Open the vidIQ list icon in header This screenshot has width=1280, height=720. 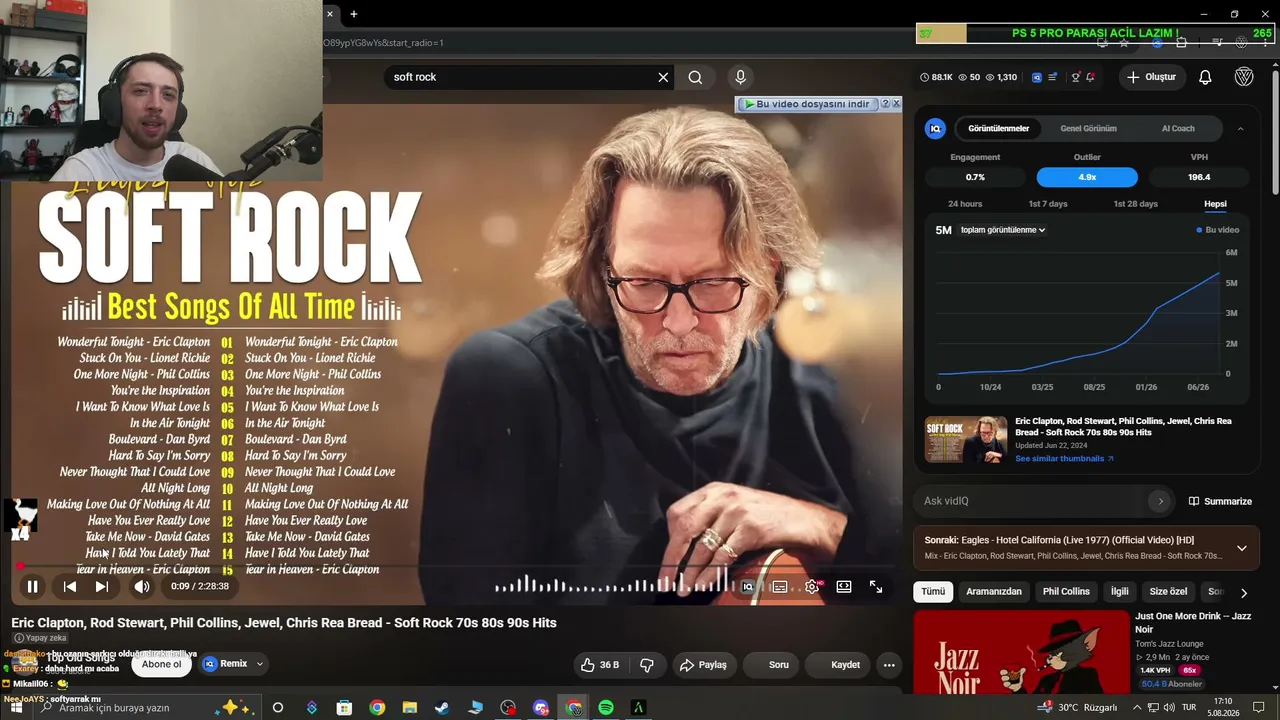[x=1052, y=77]
